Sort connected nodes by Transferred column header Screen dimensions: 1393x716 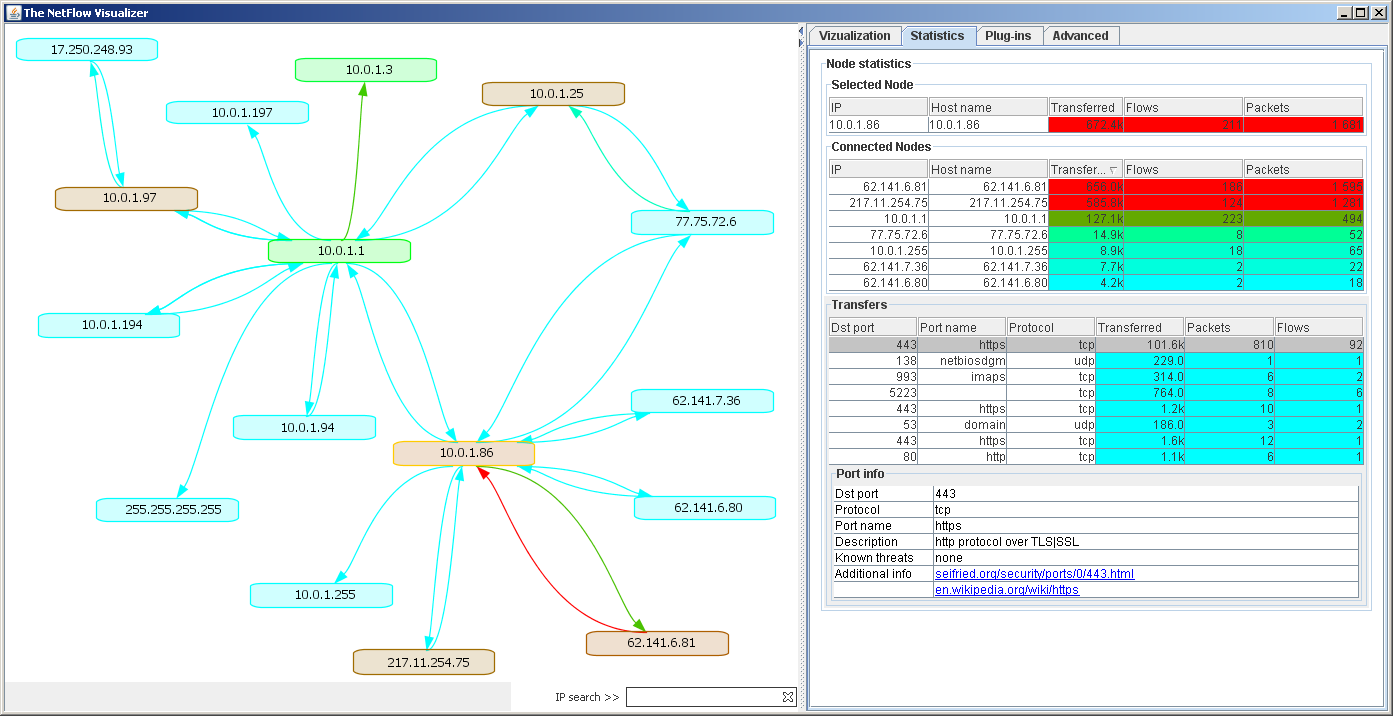coord(1085,169)
